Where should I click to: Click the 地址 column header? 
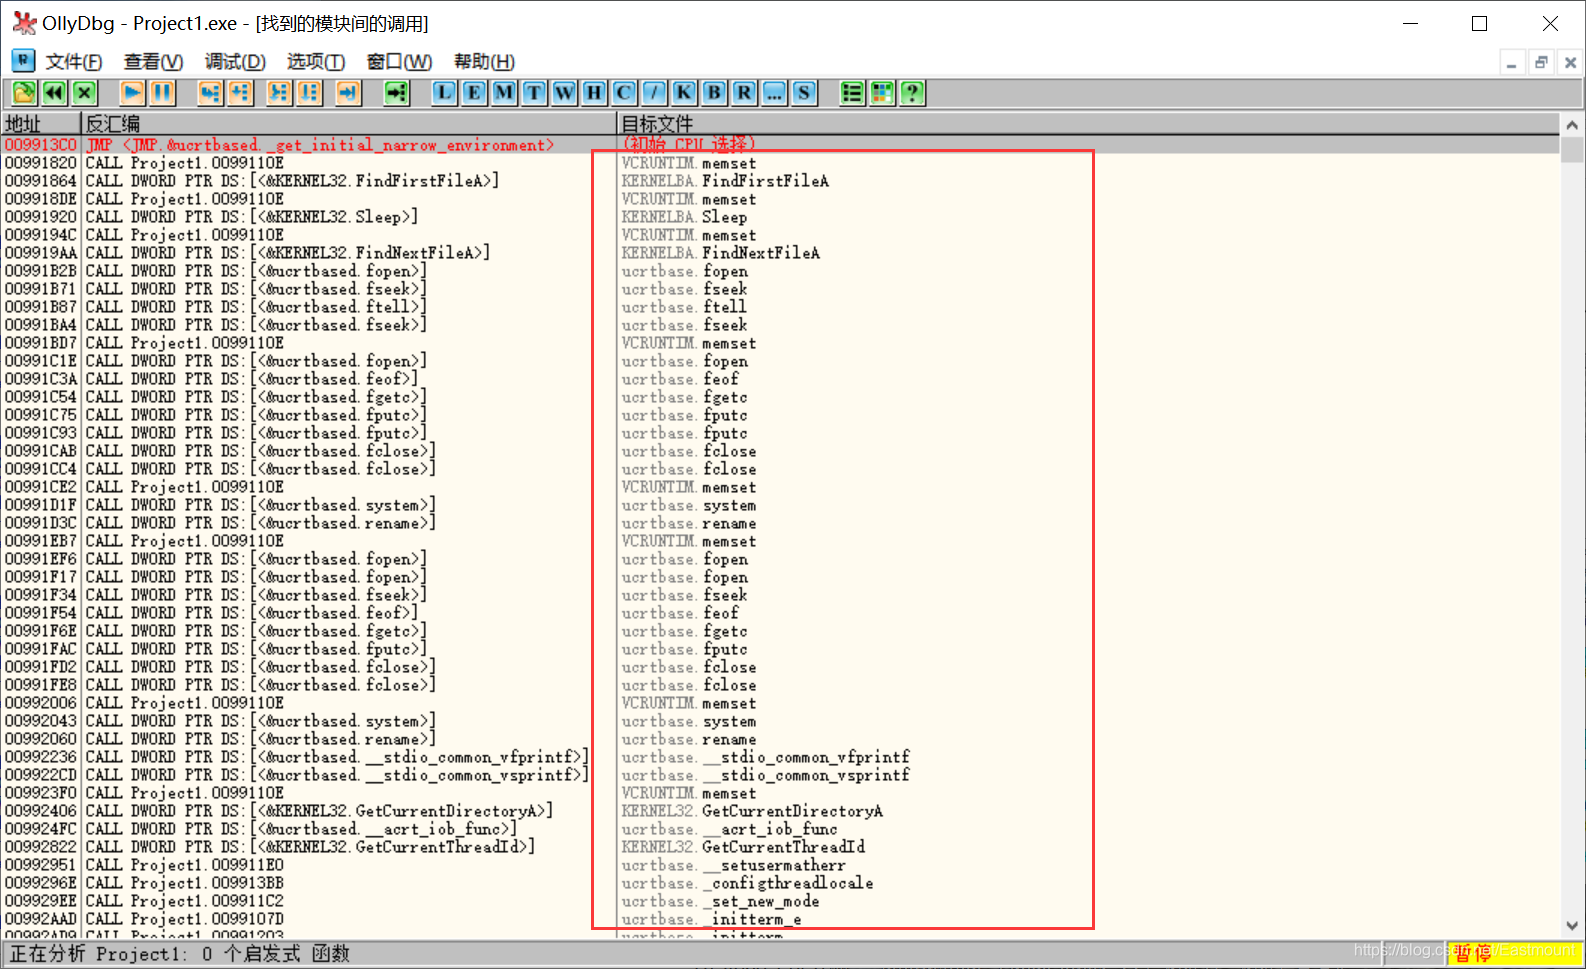click(x=41, y=124)
